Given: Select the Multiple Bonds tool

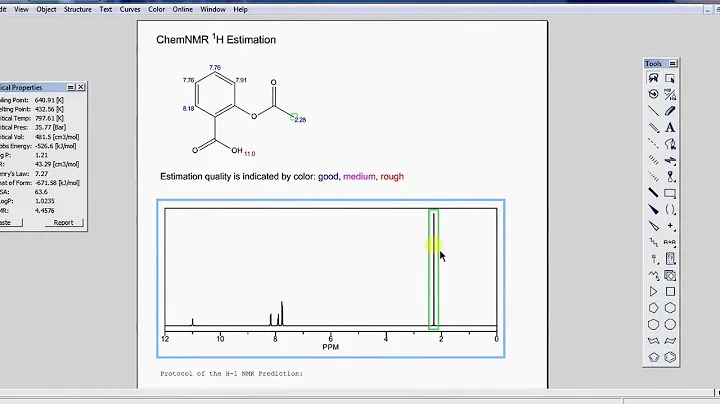Looking at the screenshot, I should click(653, 128).
